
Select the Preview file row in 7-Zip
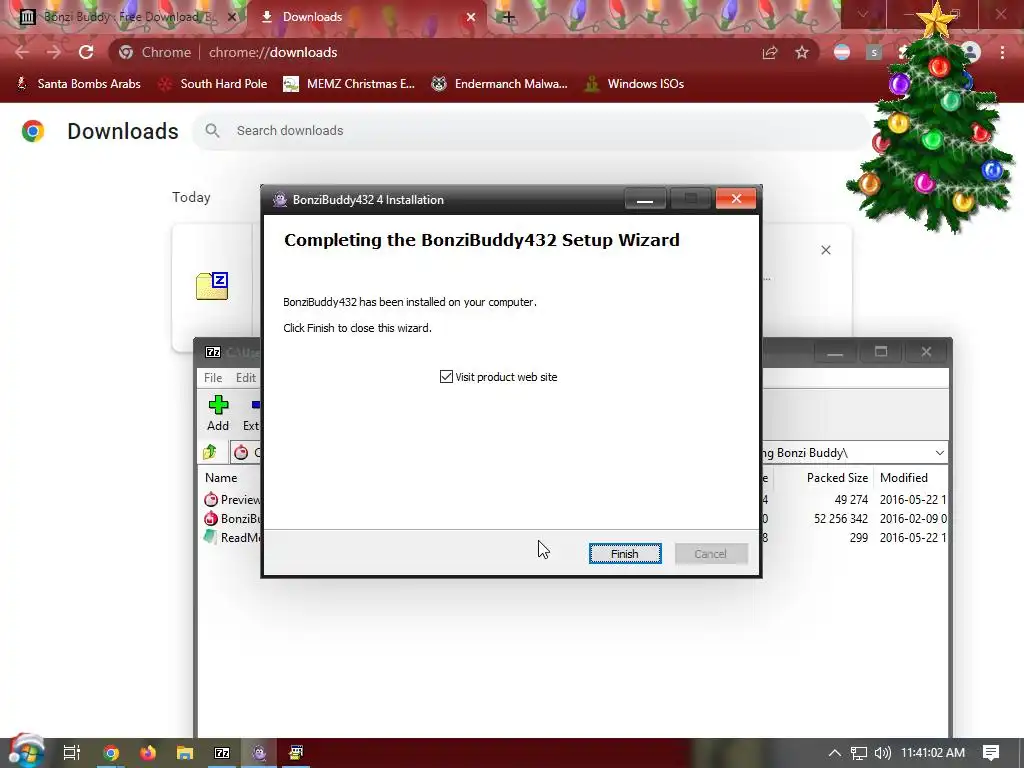(x=232, y=500)
